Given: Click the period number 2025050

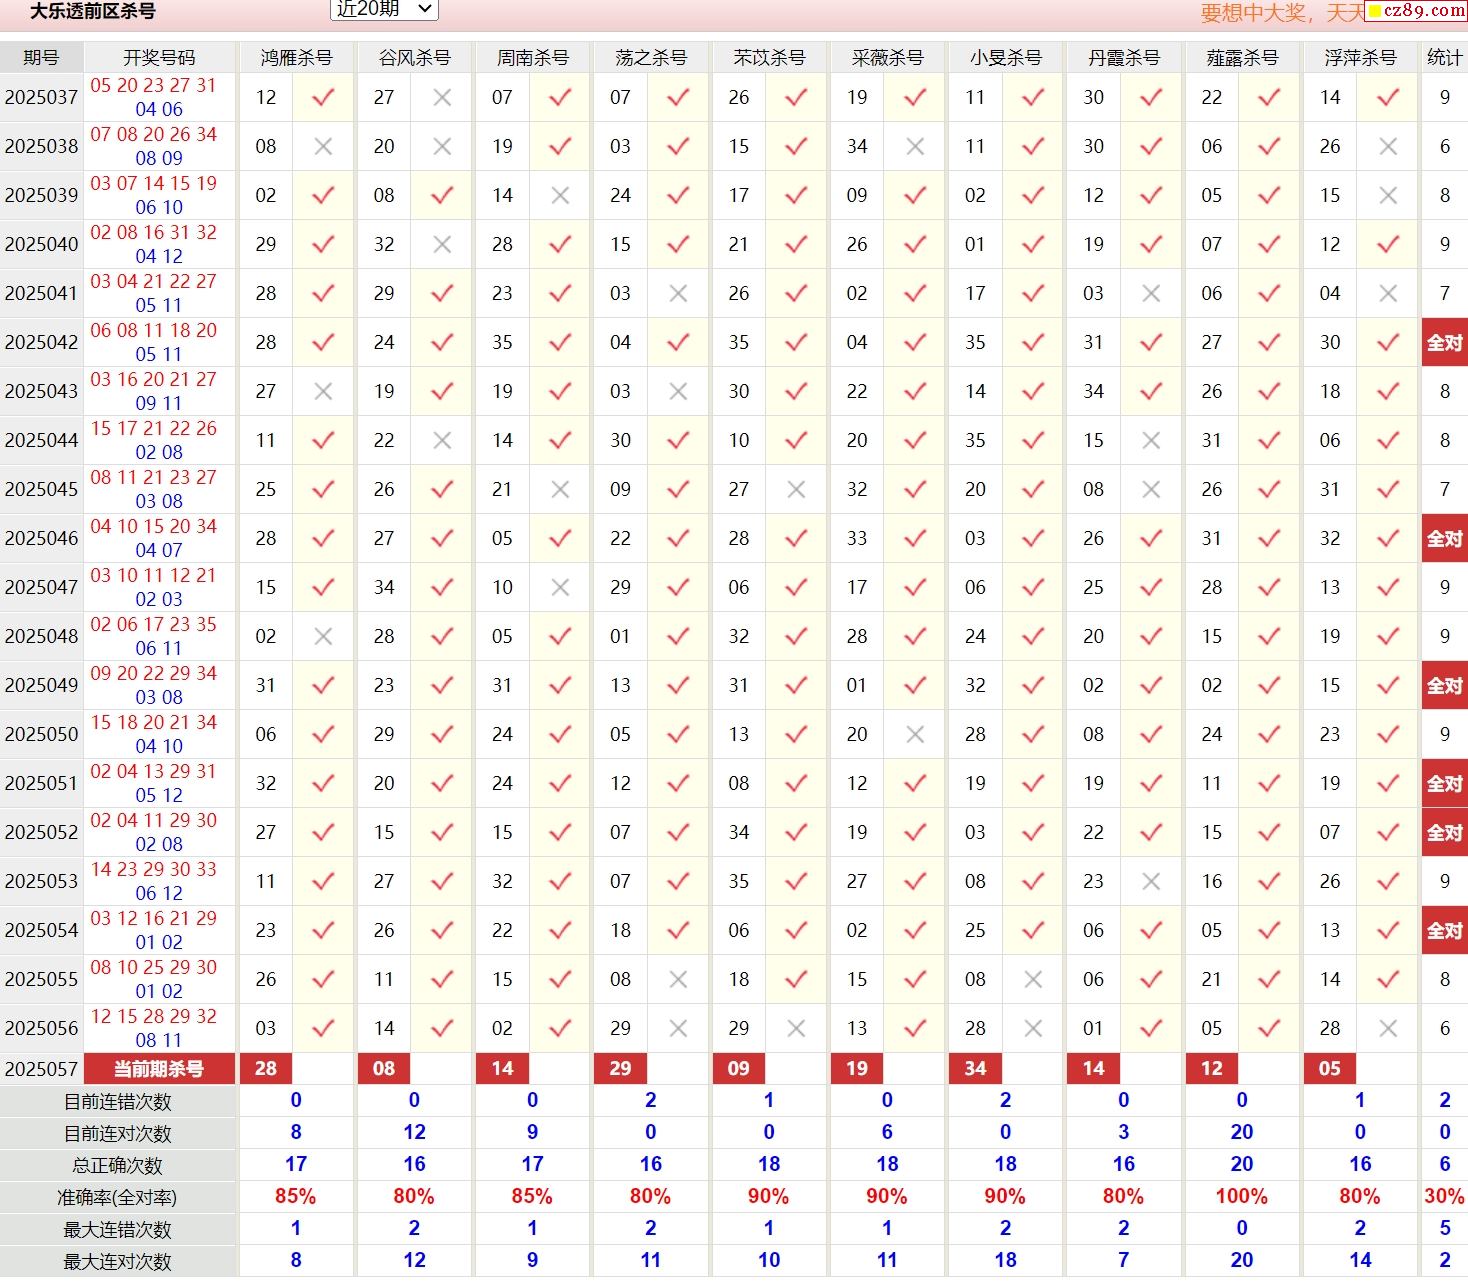Looking at the screenshot, I should [x=41, y=734].
